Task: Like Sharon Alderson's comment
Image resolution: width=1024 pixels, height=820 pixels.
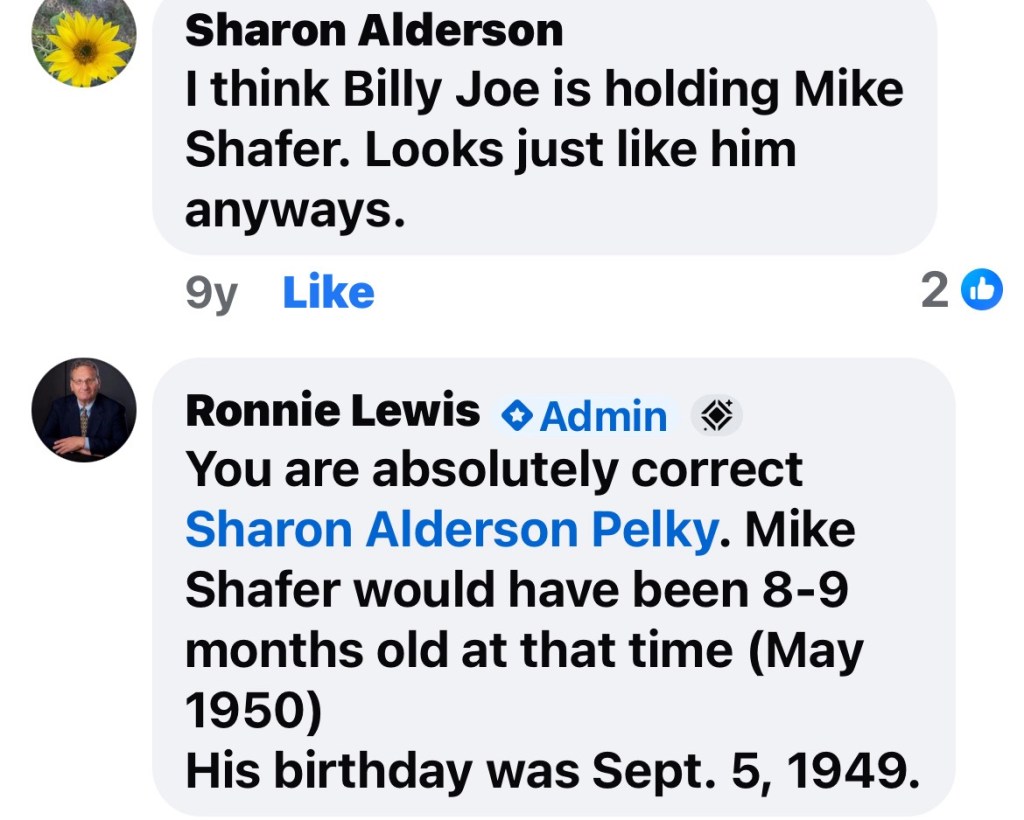Action: 328,293
